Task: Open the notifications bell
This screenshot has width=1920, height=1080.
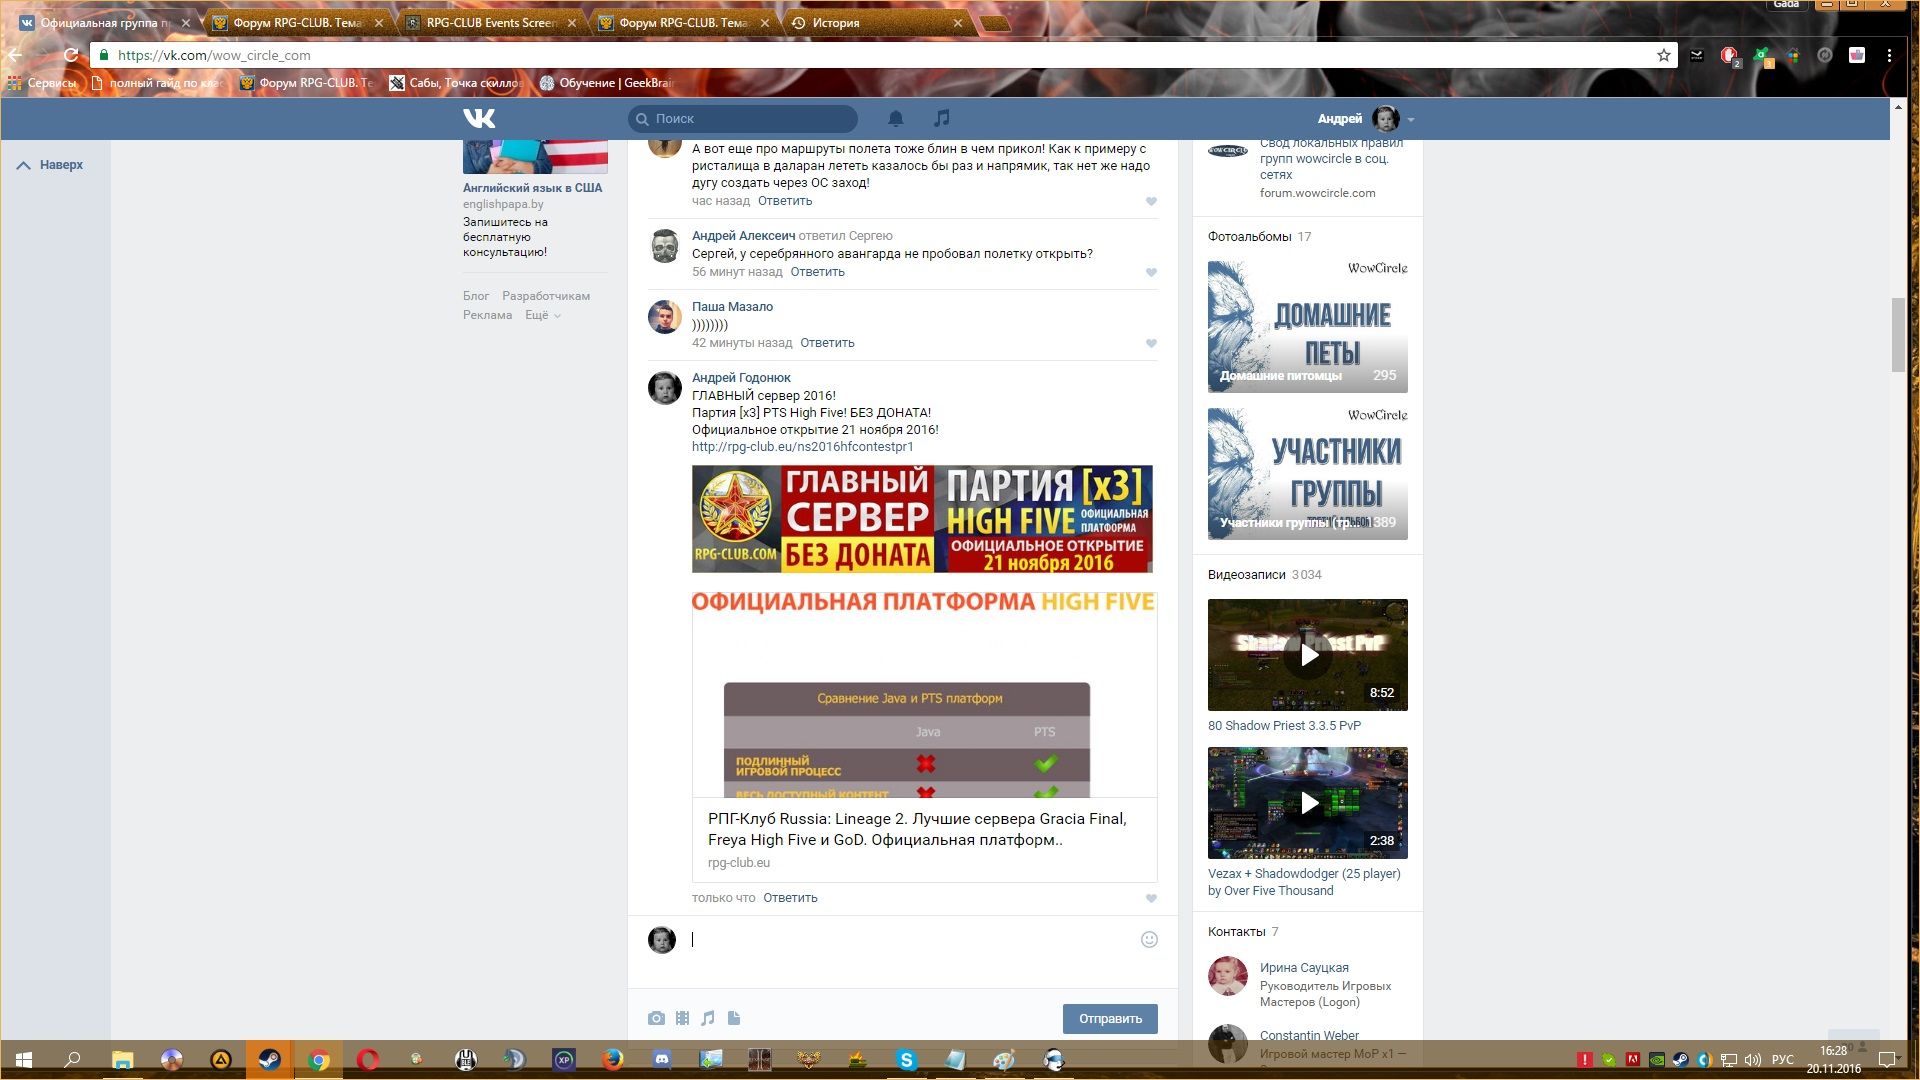Action: 896,119
